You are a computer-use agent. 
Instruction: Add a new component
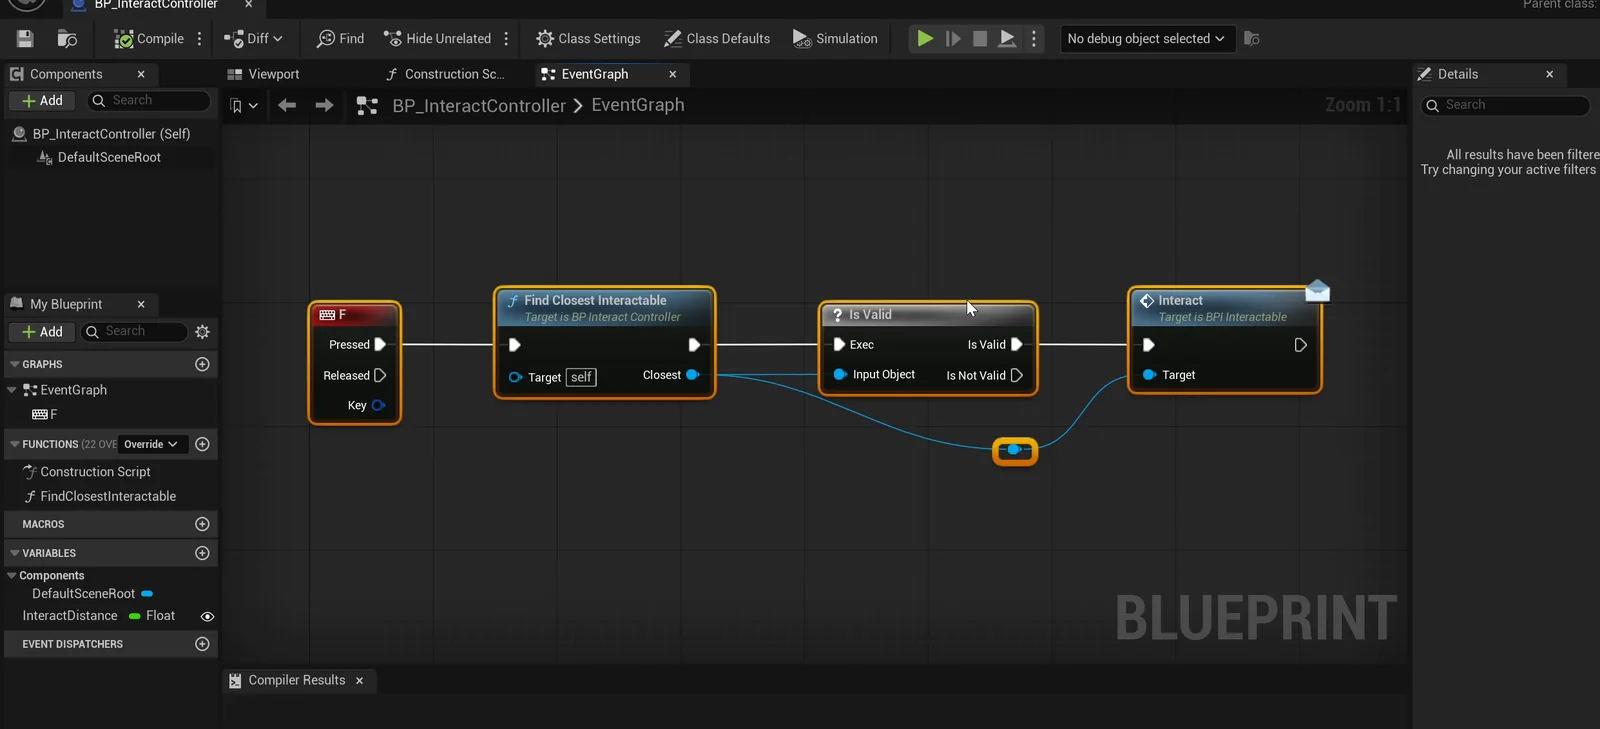pos(42,101)
